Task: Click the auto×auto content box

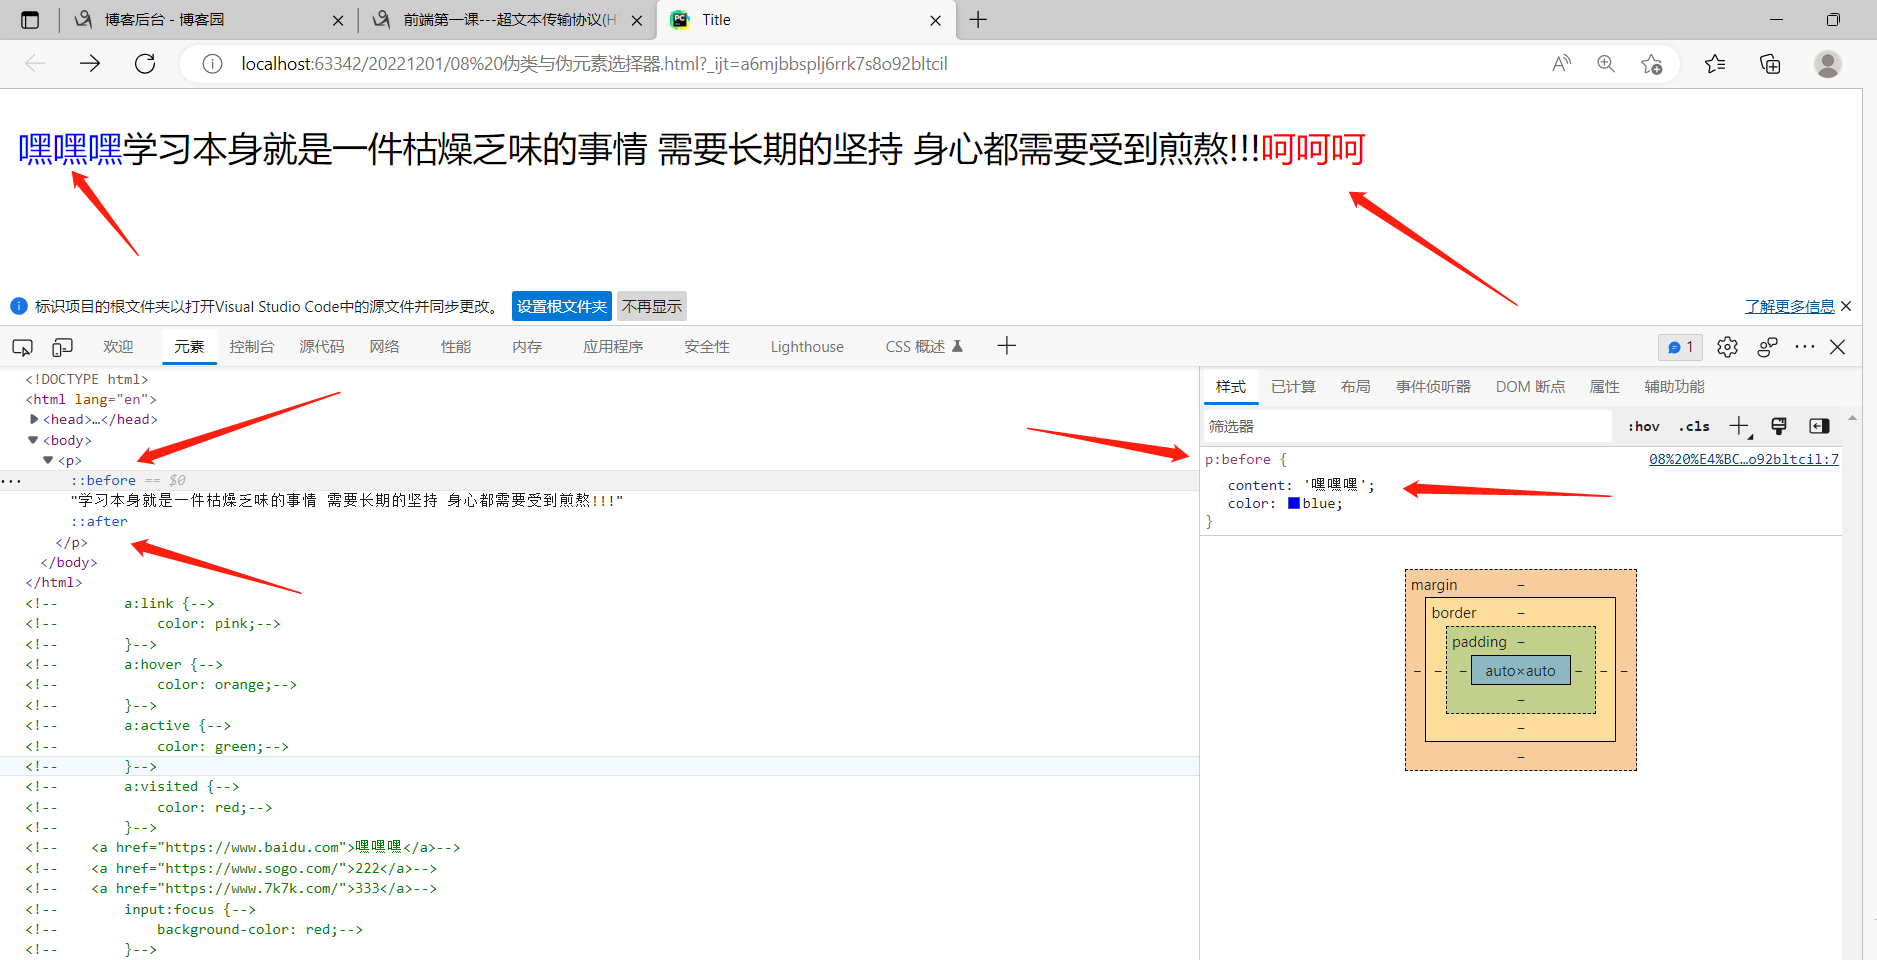Action: pyautogui.click(x=1520, y=670)
